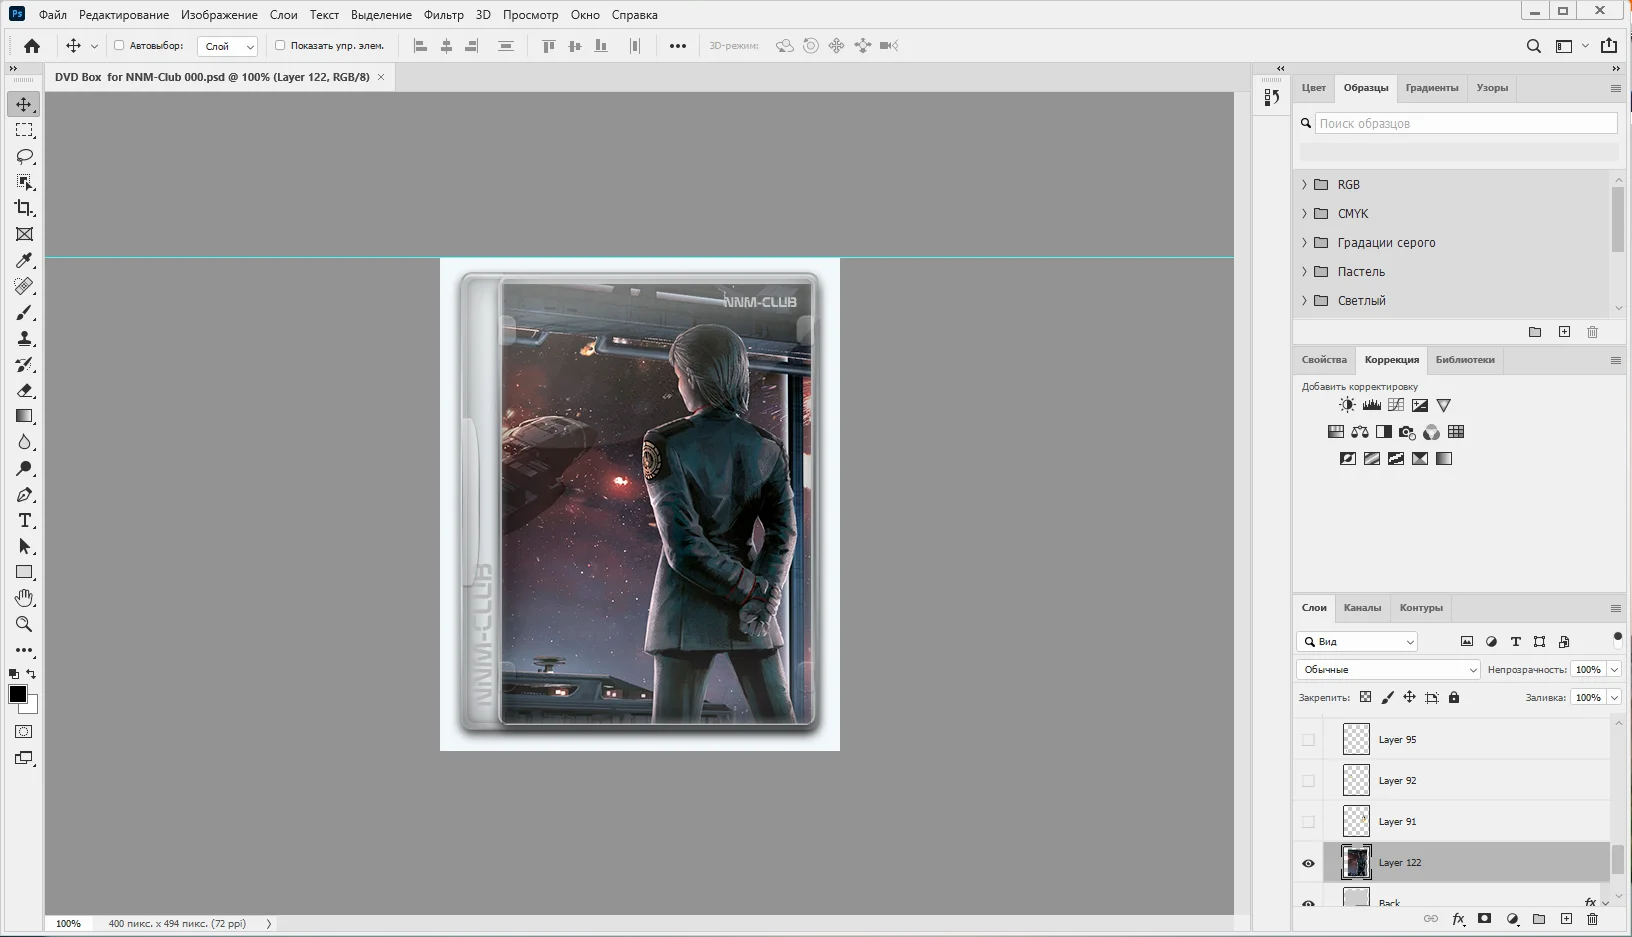
Task: Delete layer with trash icon in Layers panel
Action: 1593,919
